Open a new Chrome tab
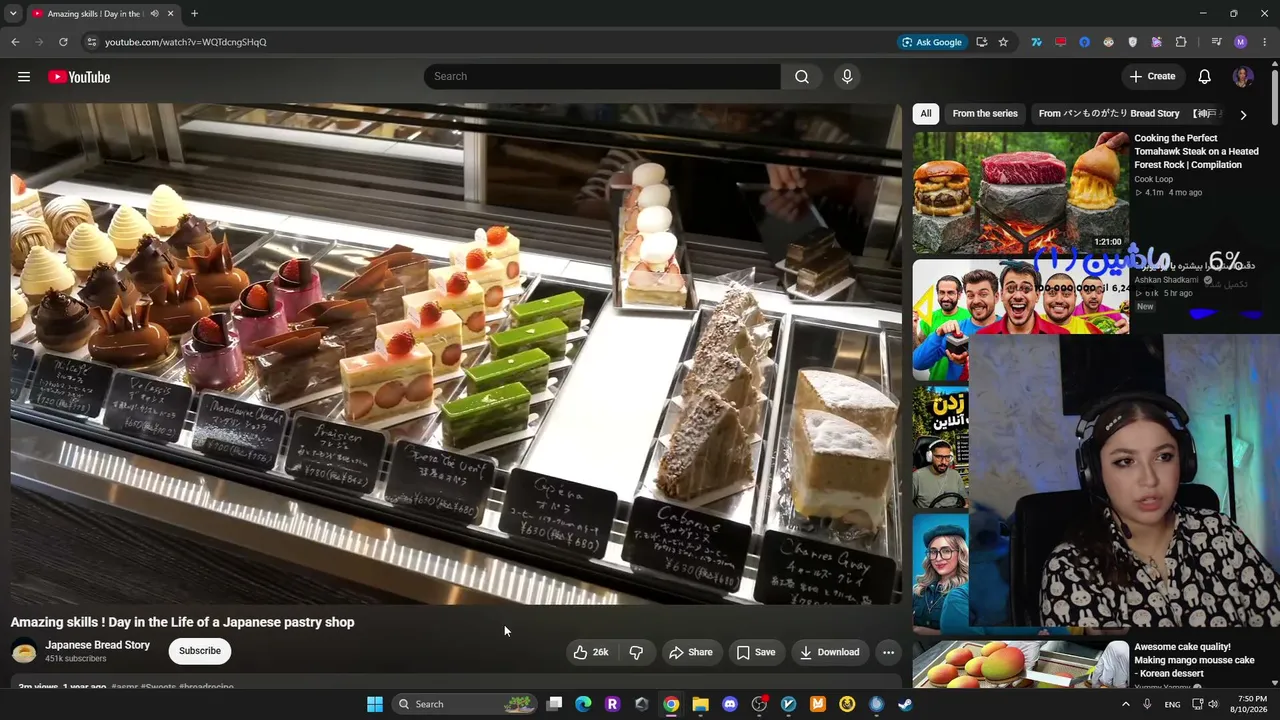This screenshot has width=1280, height=720. click(194, 14)
